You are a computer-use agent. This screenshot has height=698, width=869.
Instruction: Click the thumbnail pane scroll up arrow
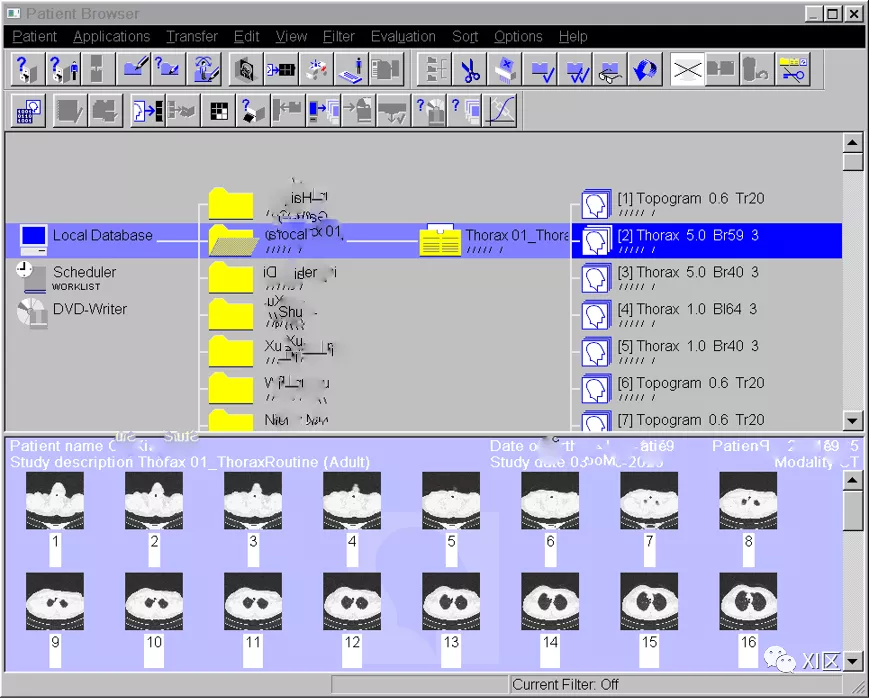(x=852, y=480)
